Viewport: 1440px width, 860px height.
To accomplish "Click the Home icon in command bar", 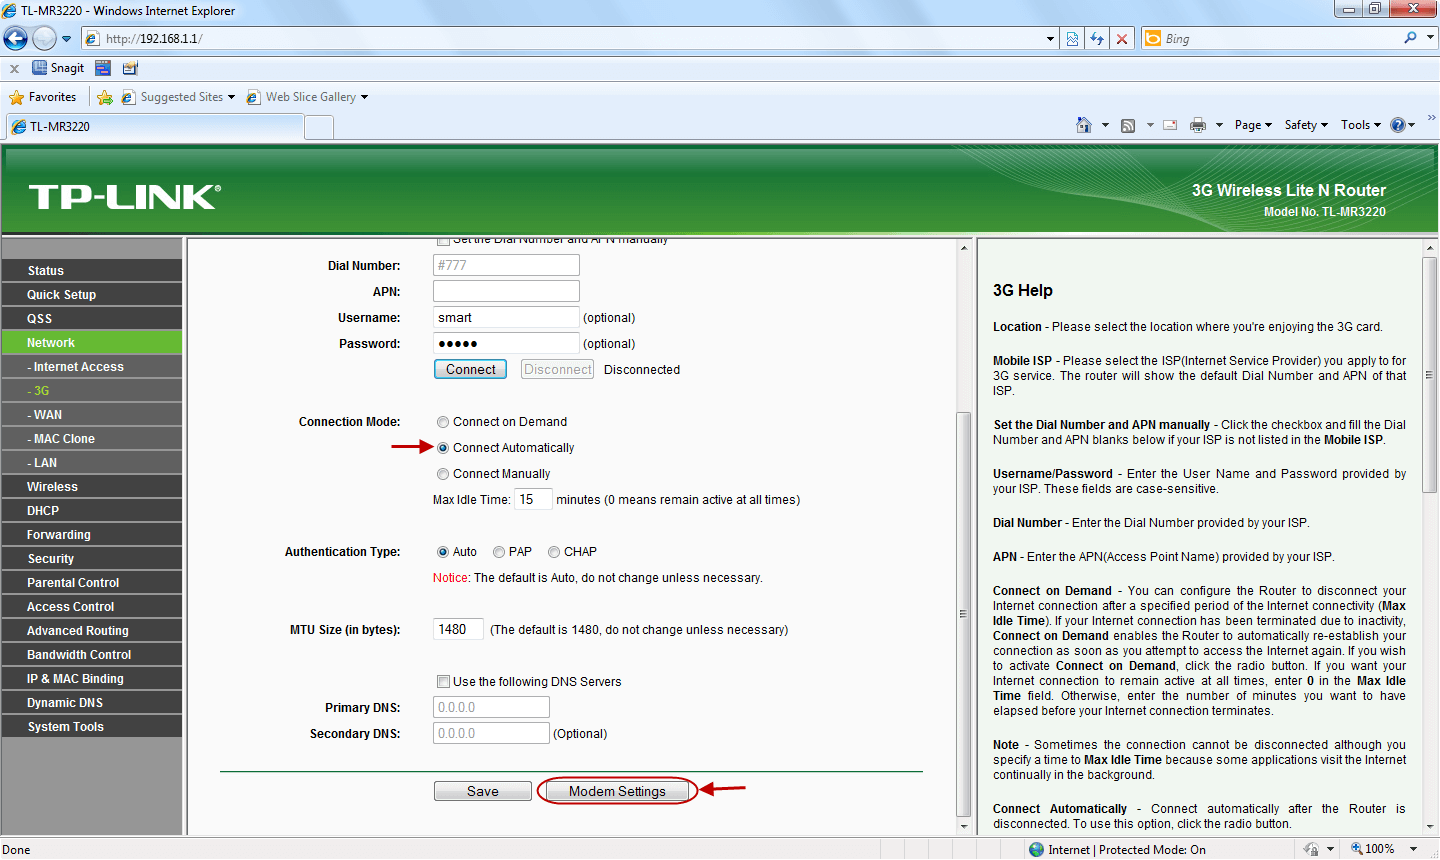I will tap(1084, 125).
